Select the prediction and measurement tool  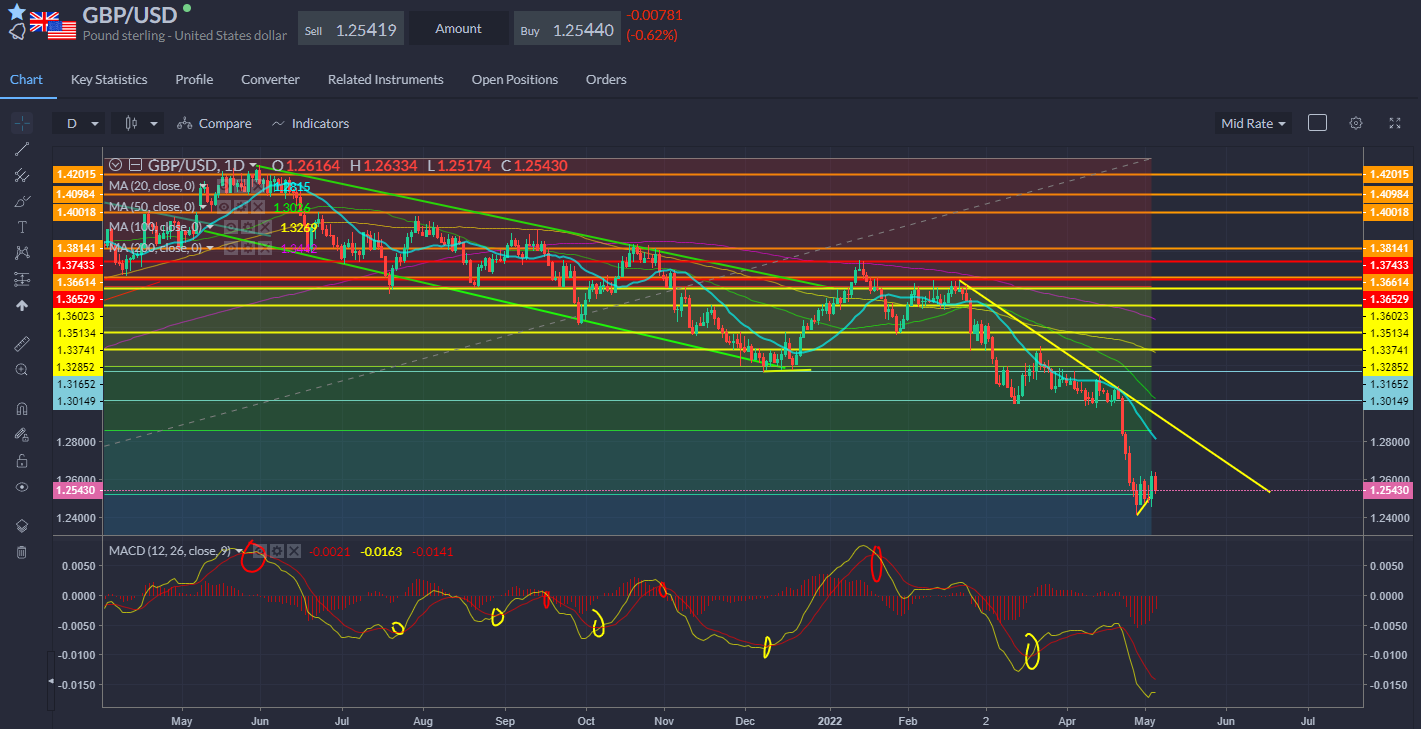(22, 279)
